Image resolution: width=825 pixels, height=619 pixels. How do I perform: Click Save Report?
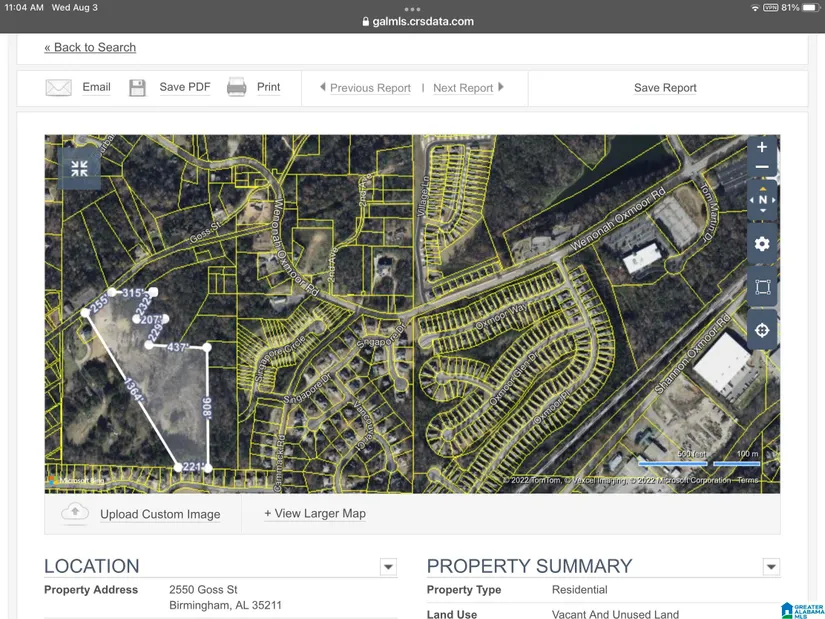665,88
